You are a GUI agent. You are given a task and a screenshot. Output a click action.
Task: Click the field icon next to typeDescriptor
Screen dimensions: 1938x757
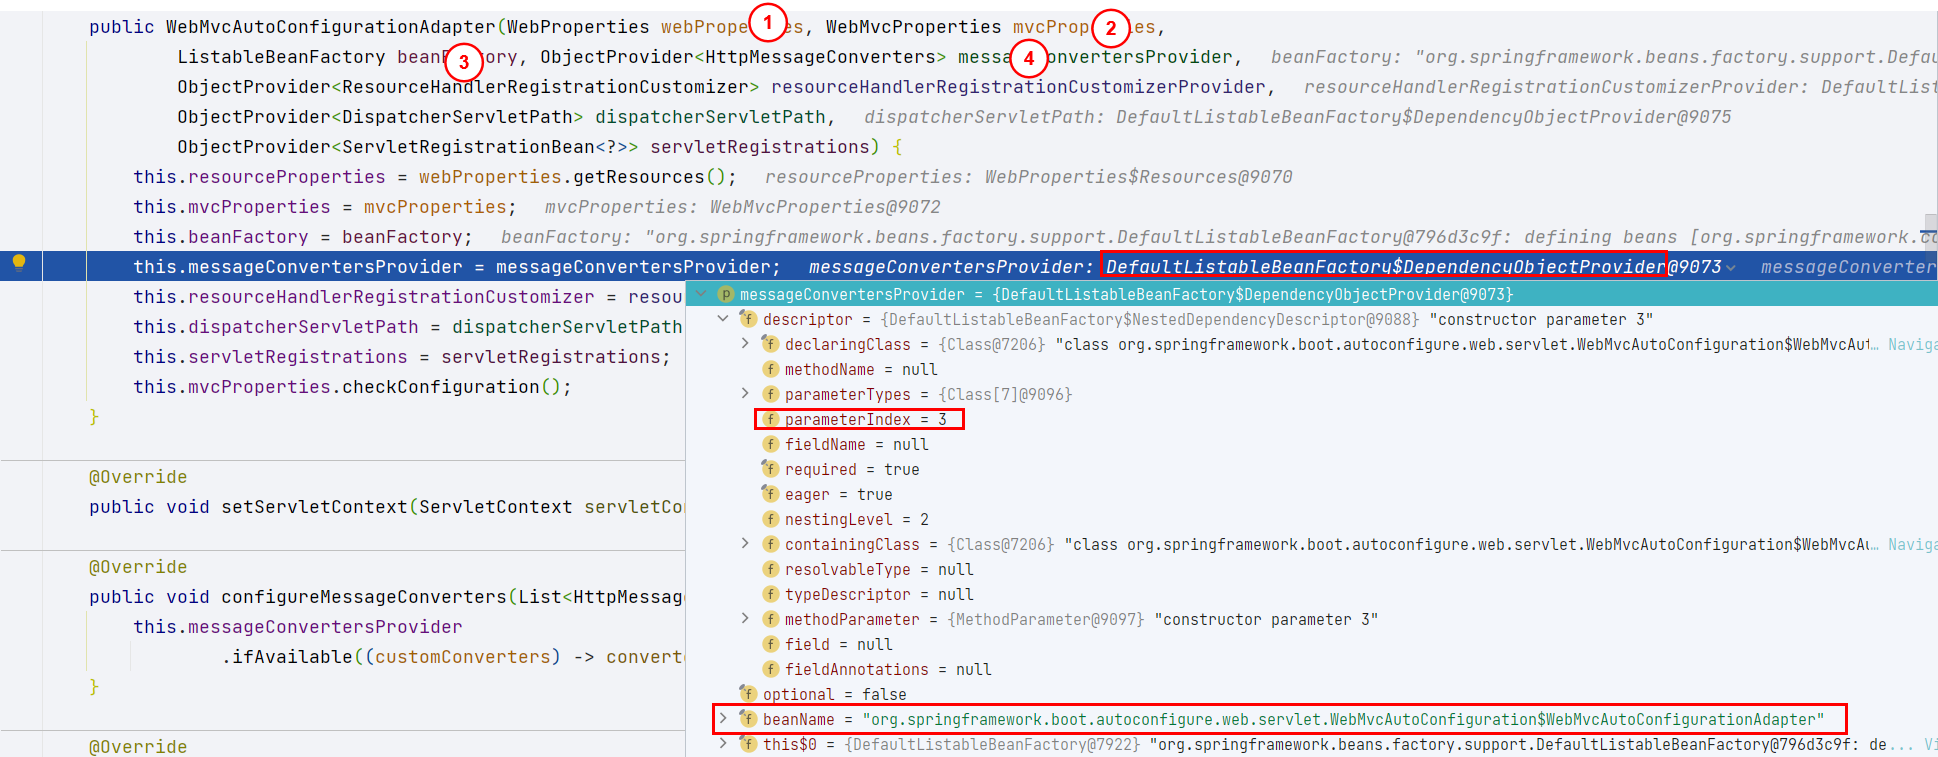pos(770,594)
